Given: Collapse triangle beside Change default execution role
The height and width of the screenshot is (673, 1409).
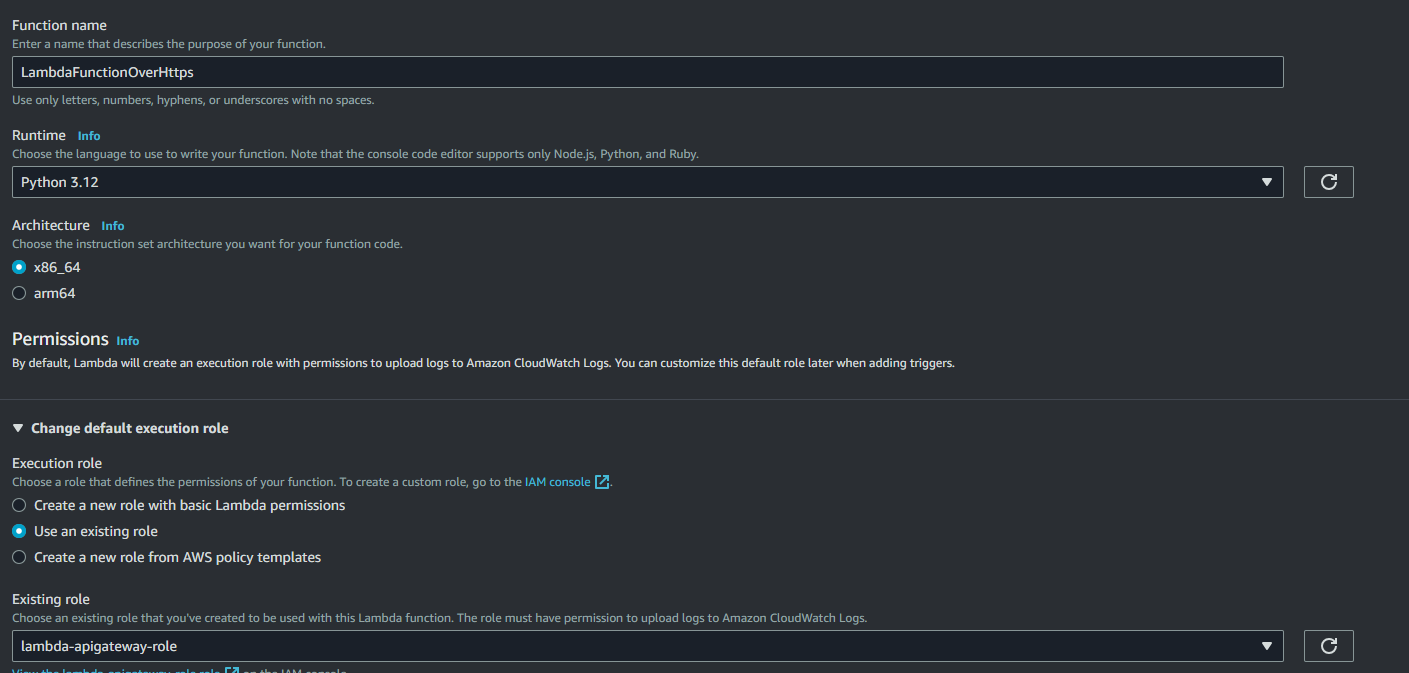Looking at the screenshot, I should click(x=18, y=428).
